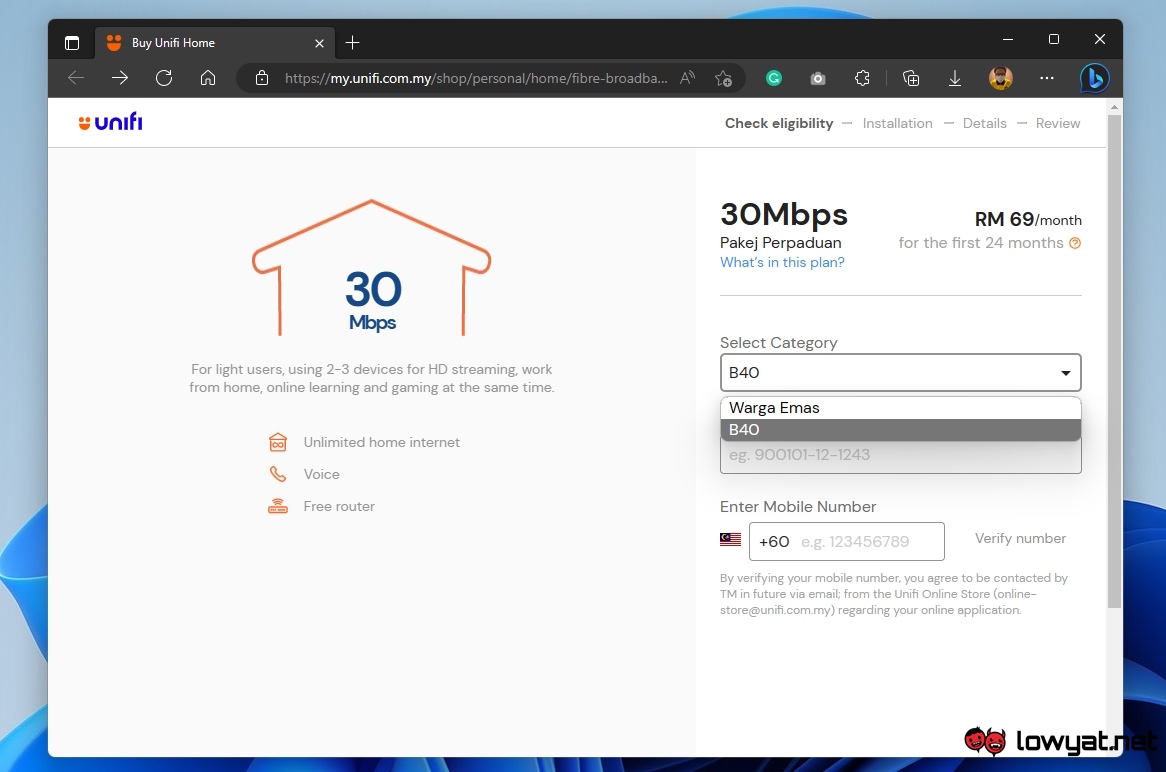Screen dimensions: 1166x772
Task: Open the Grammarly extension icon
Action: point(773,78)
